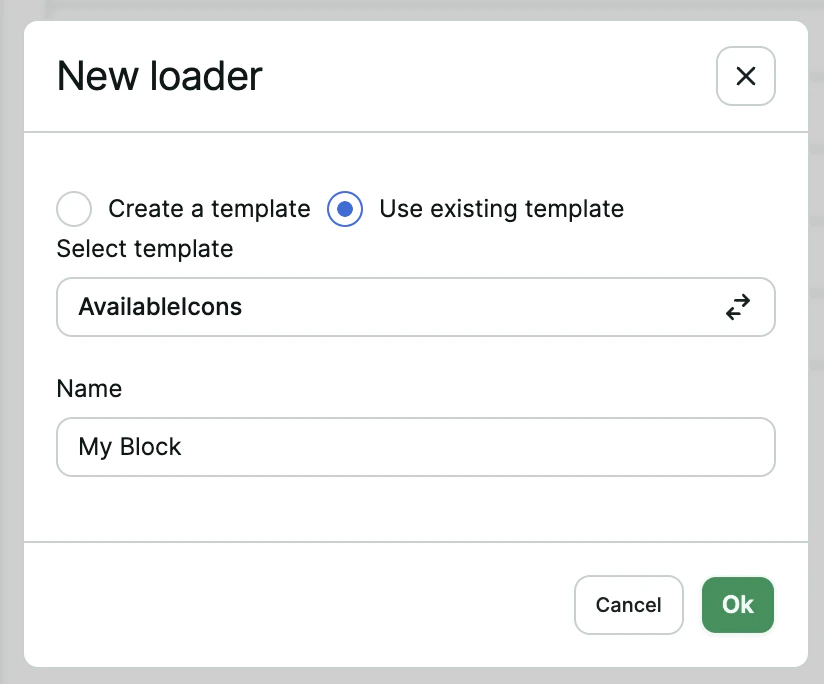
Task: Click the bidirectional arrow beside AvailableIcons
Action: pos(738,307)
